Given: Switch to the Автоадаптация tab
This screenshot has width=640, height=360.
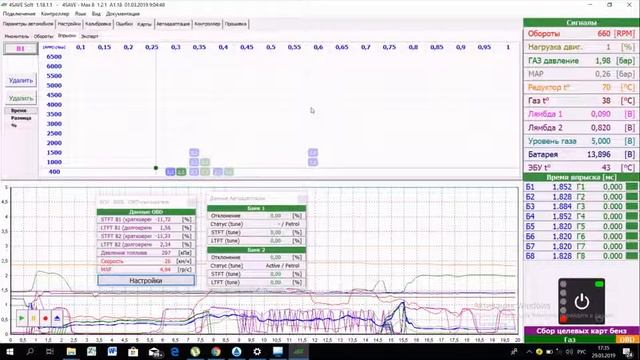Looking at the screenshot, I should pyautogui.click(x=173, y=24).
